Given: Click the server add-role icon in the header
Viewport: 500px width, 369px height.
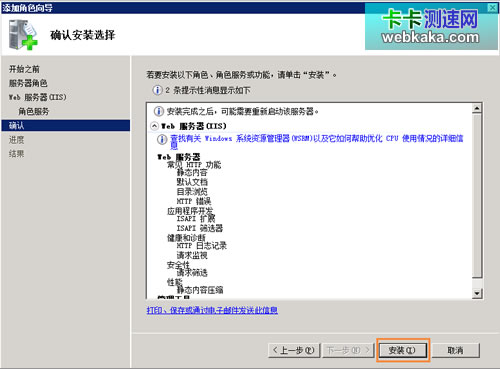Looking at the screenshot, I should 23,35.
